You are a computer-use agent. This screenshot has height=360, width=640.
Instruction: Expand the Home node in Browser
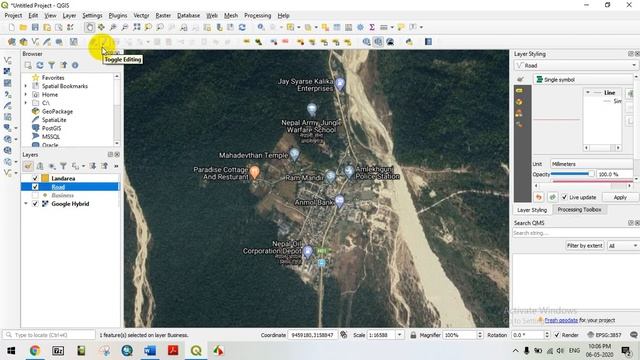point(26,95)
